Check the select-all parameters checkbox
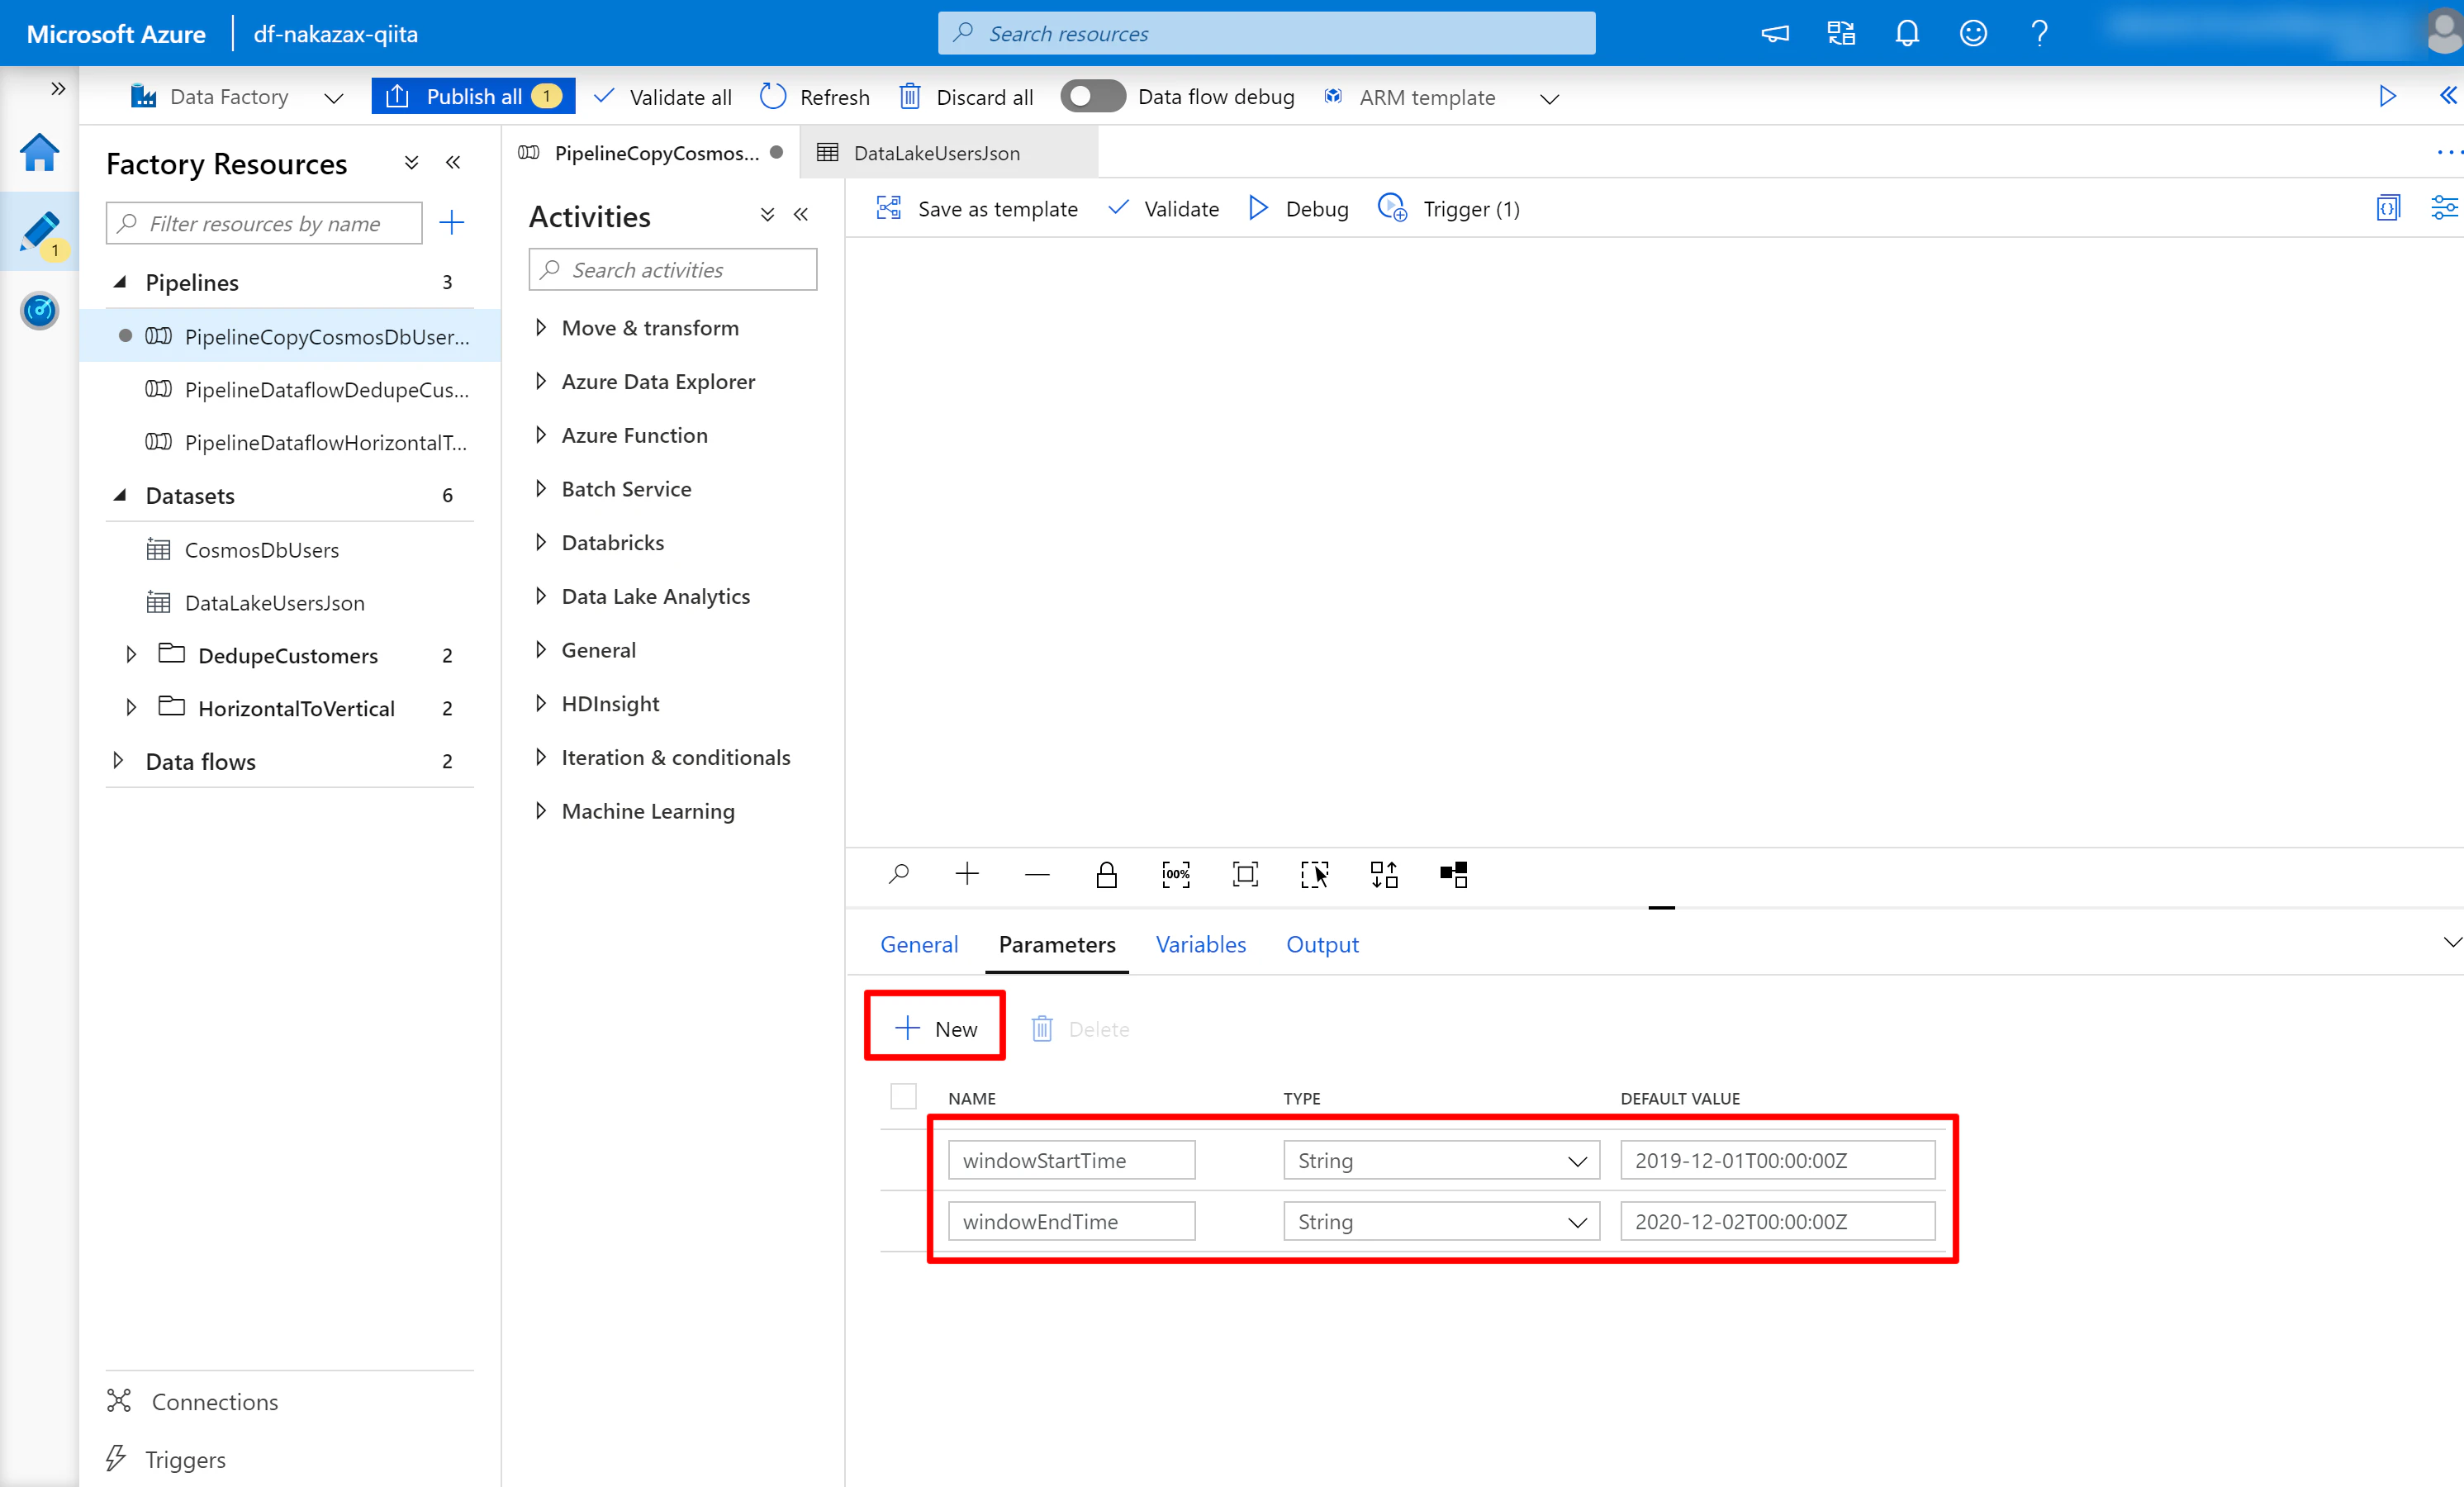Image resolution: width=2464 pixels, height=1487 pixels. tap(903, 1096)
